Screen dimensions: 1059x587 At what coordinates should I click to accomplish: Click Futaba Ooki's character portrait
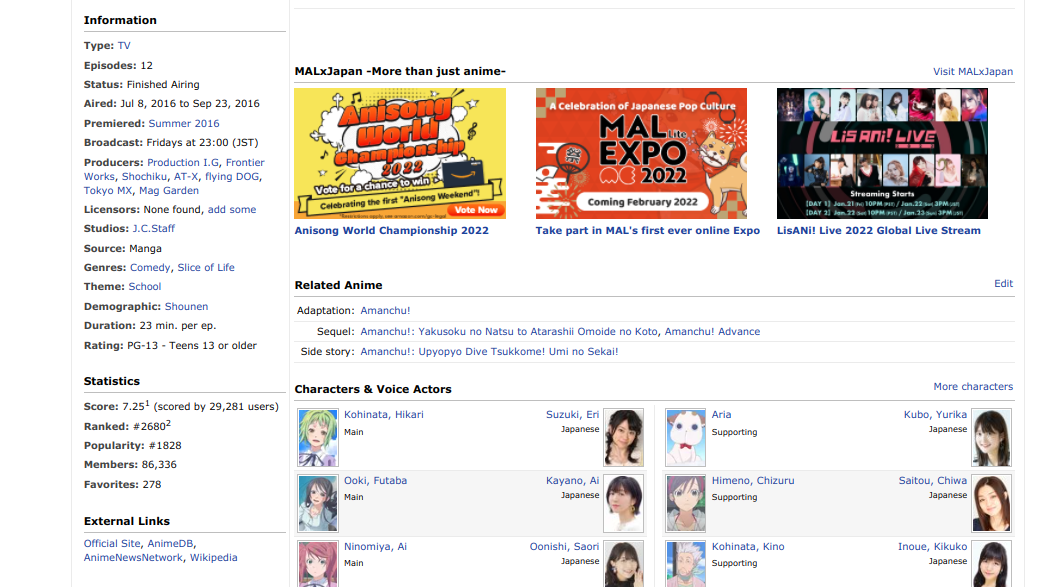click(318, 503)
